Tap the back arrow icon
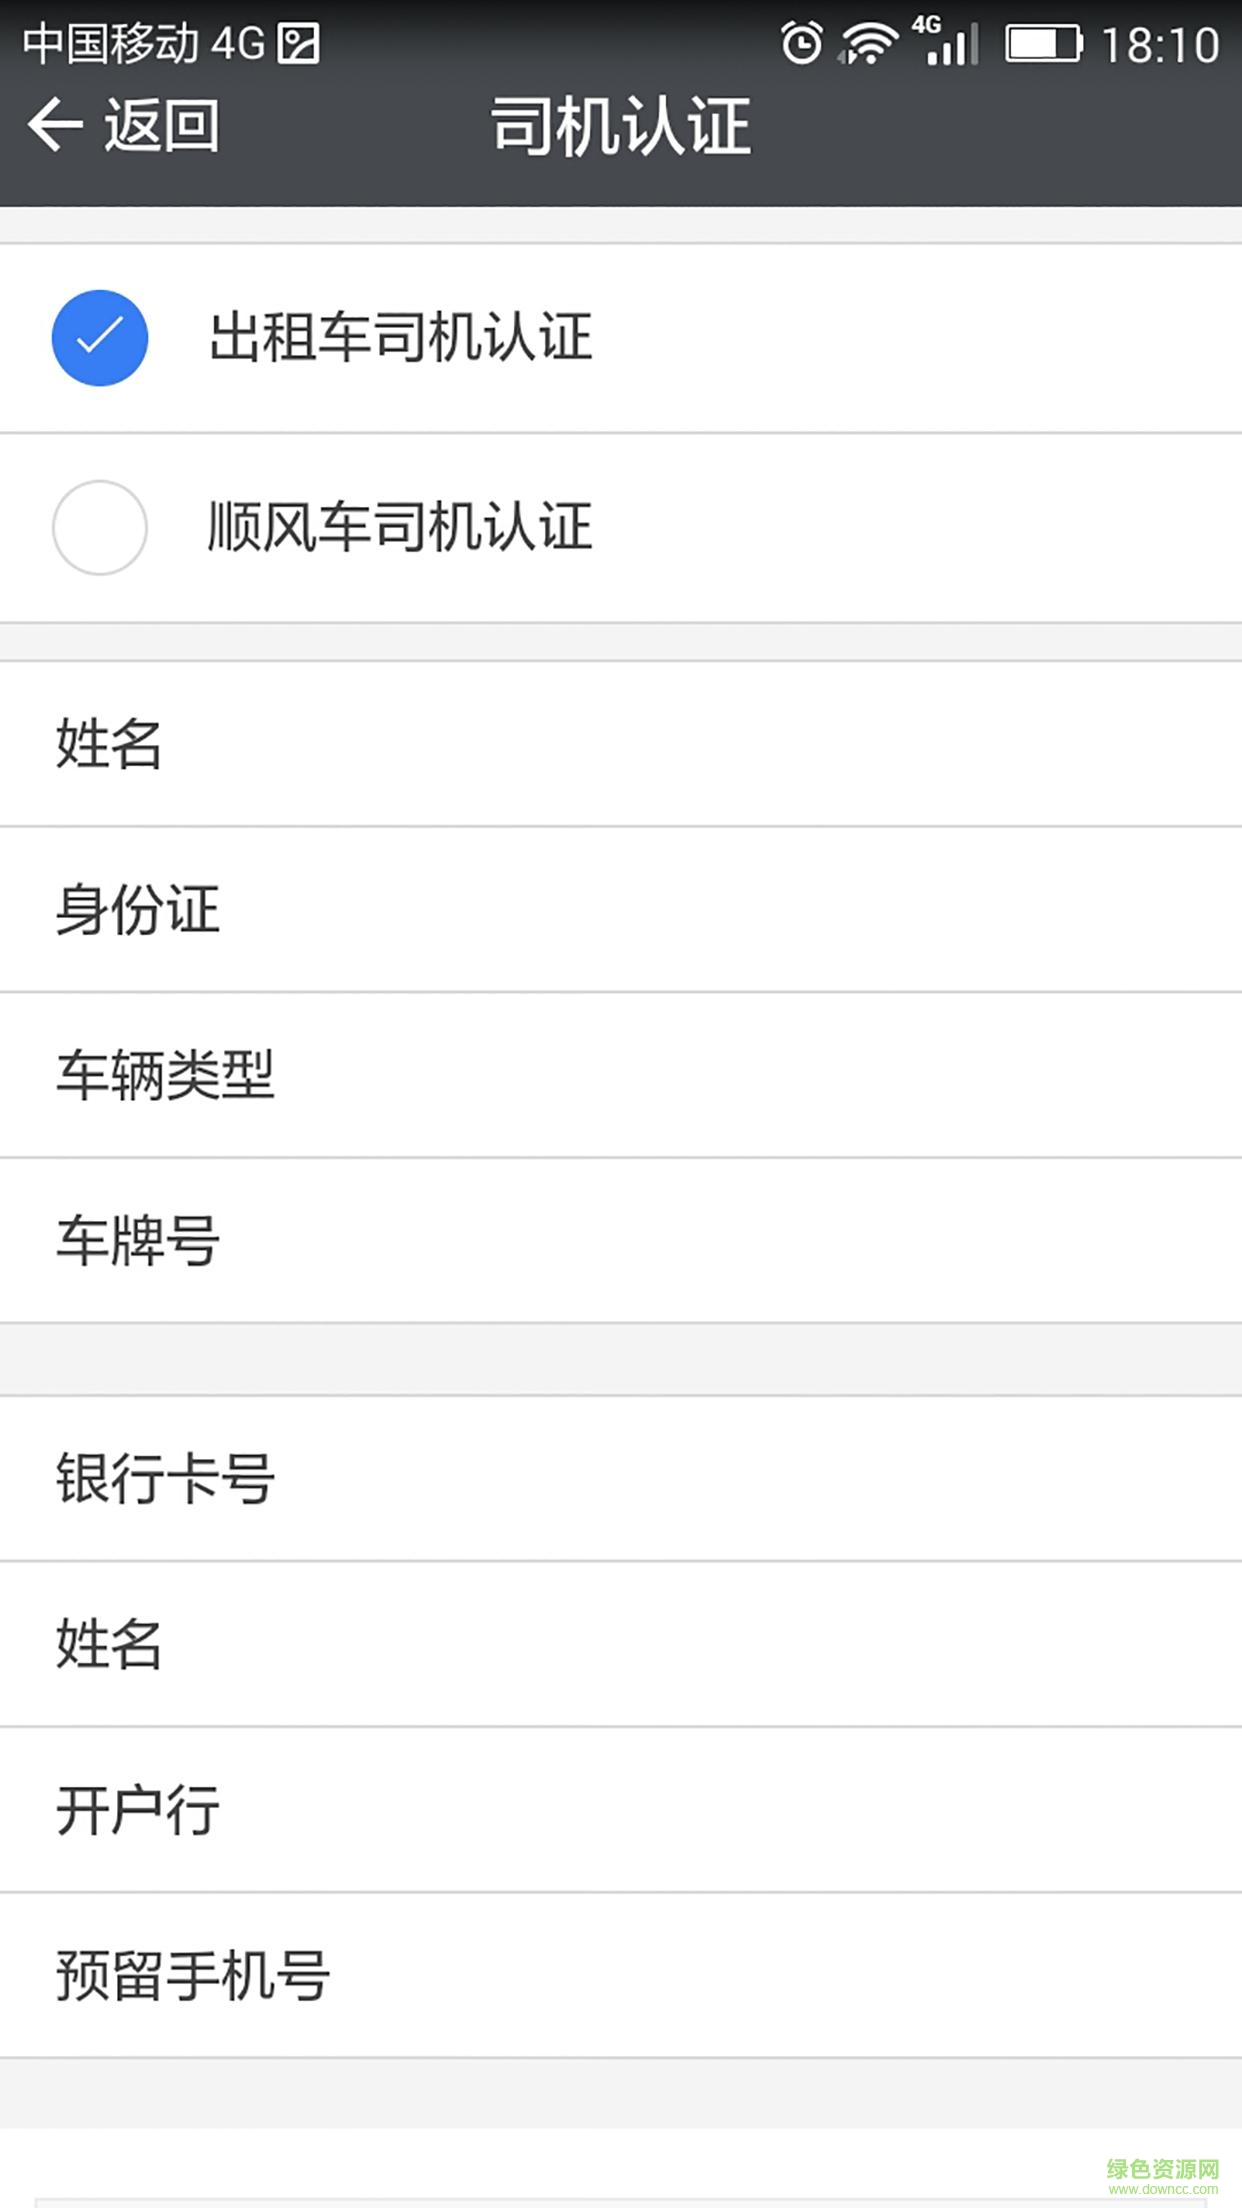 tap(56, 126)
